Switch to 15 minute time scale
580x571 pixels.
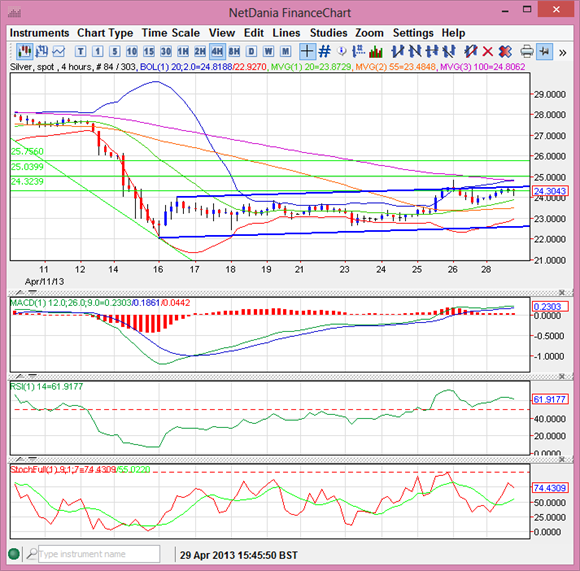tap(149, 51)
